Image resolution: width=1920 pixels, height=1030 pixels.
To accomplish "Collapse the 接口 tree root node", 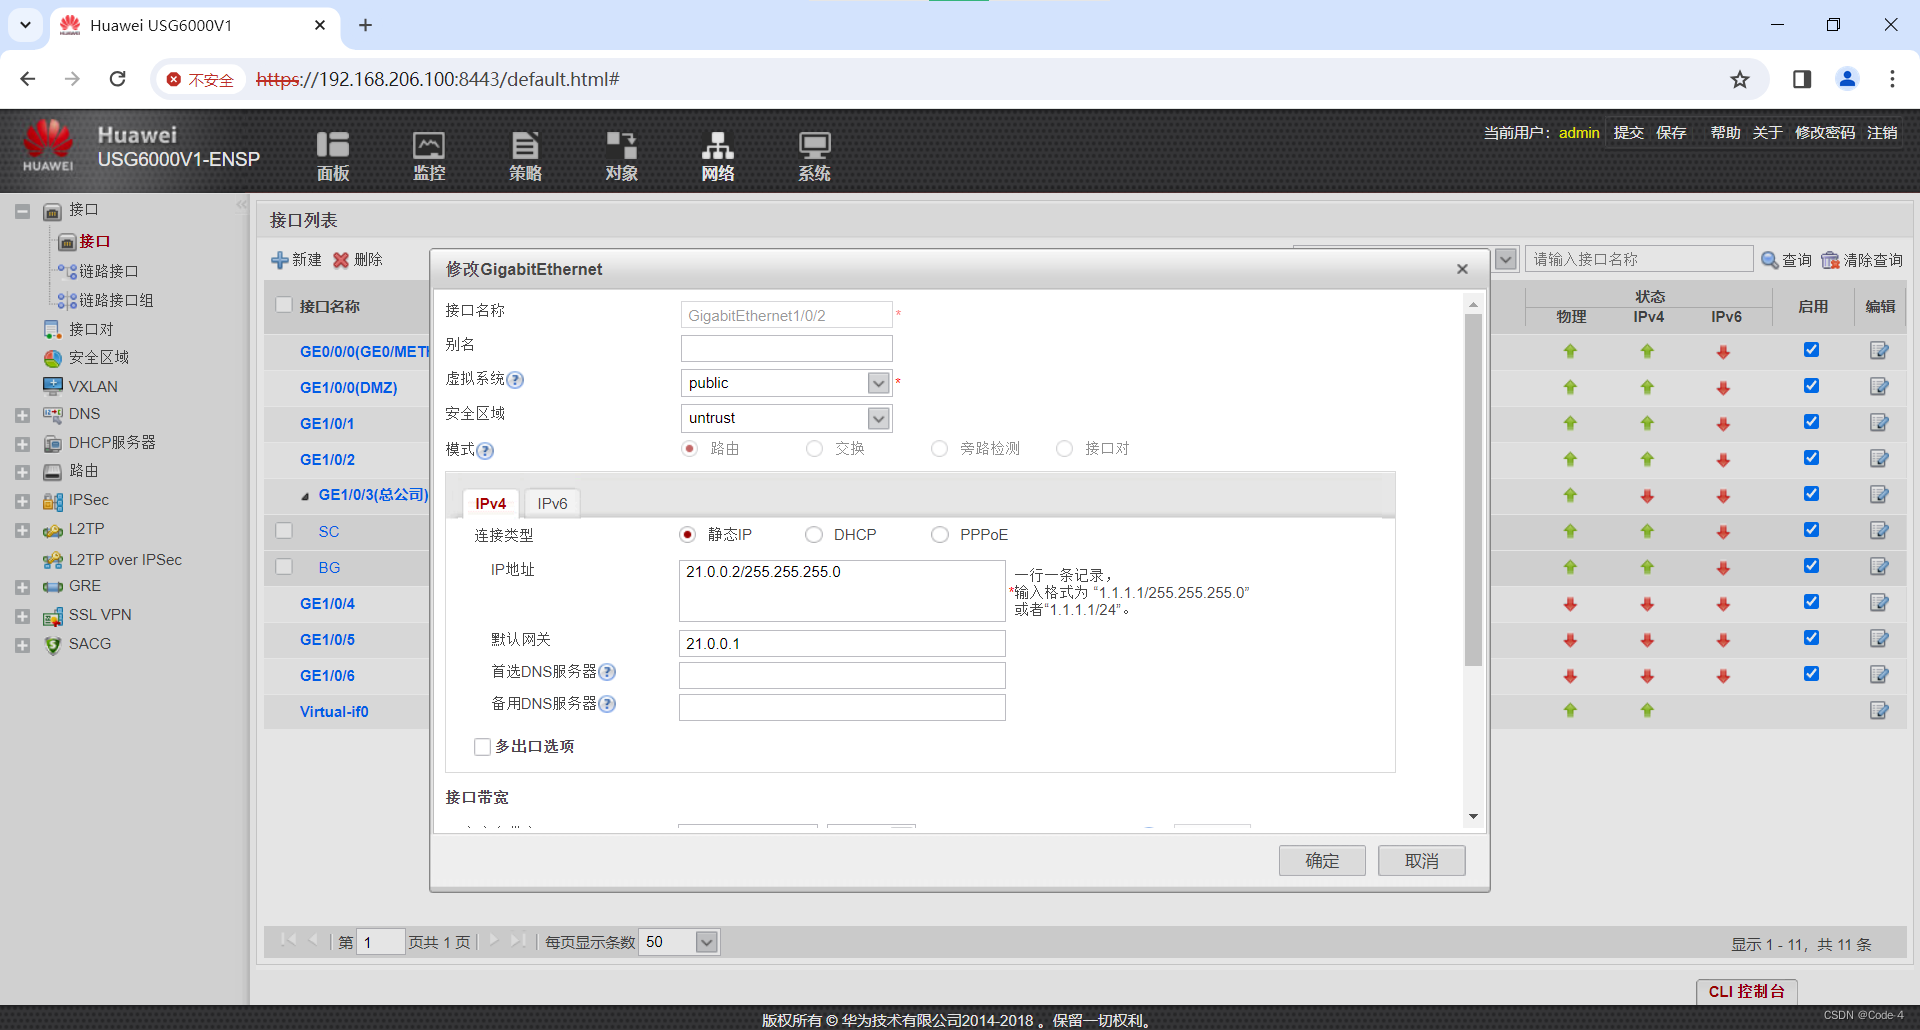I will point(22,211).
